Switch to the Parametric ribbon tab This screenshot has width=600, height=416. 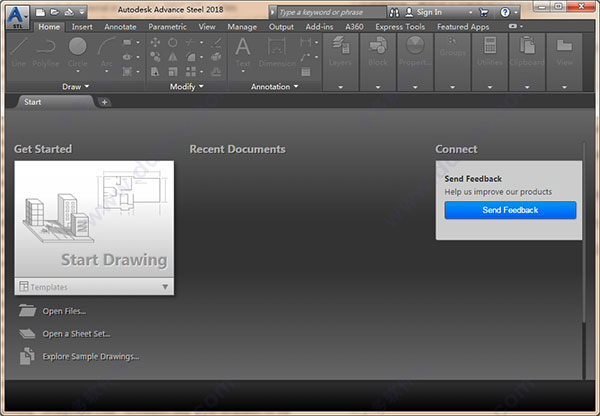click(x=167, y=27)
